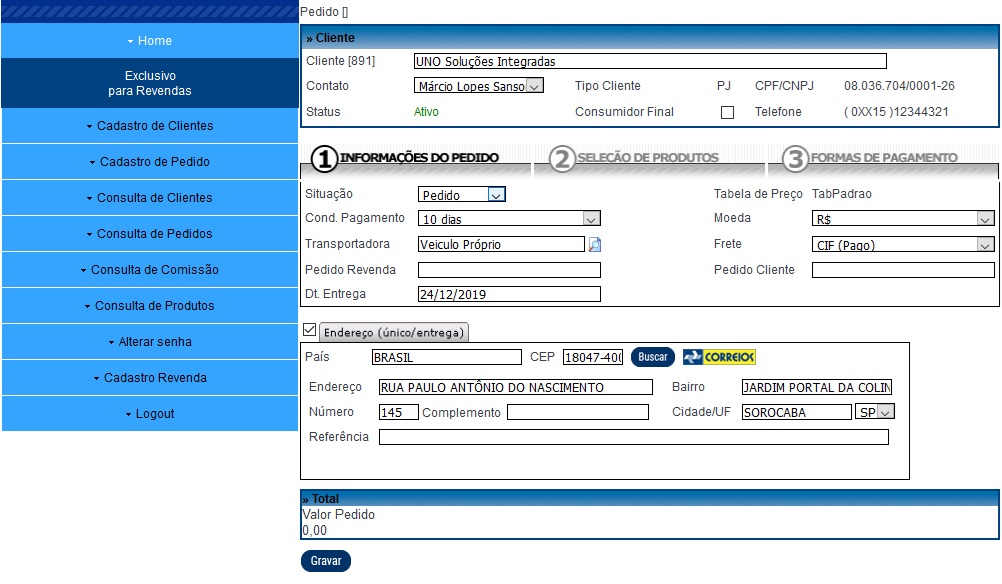Toggle the Consumidor Final checkbox

[x=727, y=112]
